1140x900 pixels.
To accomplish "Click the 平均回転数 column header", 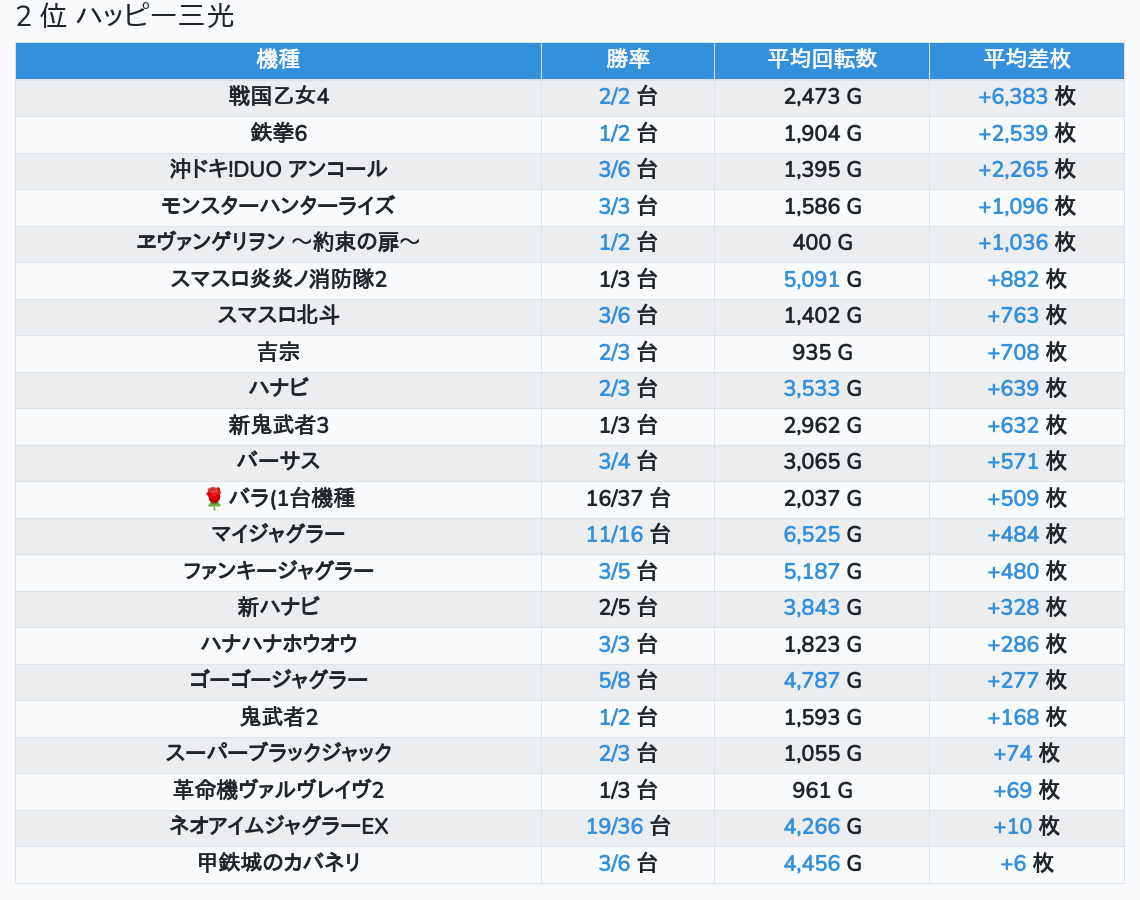I will 821,59.
